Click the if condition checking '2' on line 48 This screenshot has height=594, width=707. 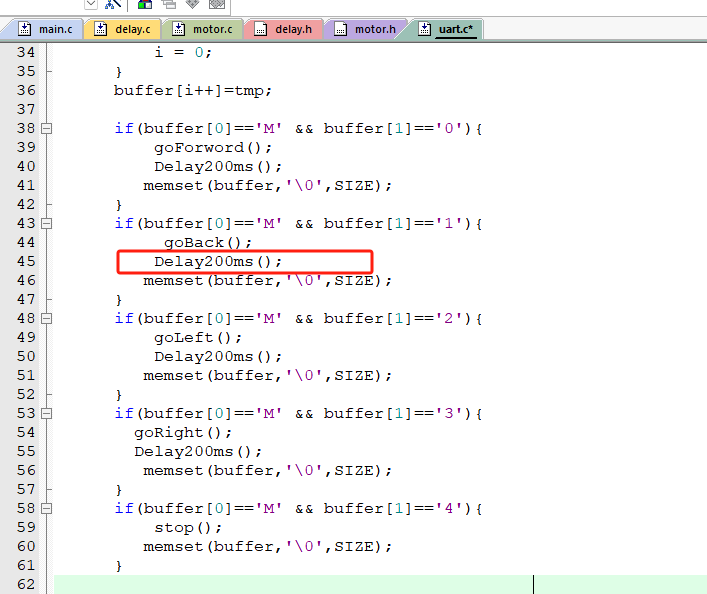pyautogui.click(x=298, y=319)
